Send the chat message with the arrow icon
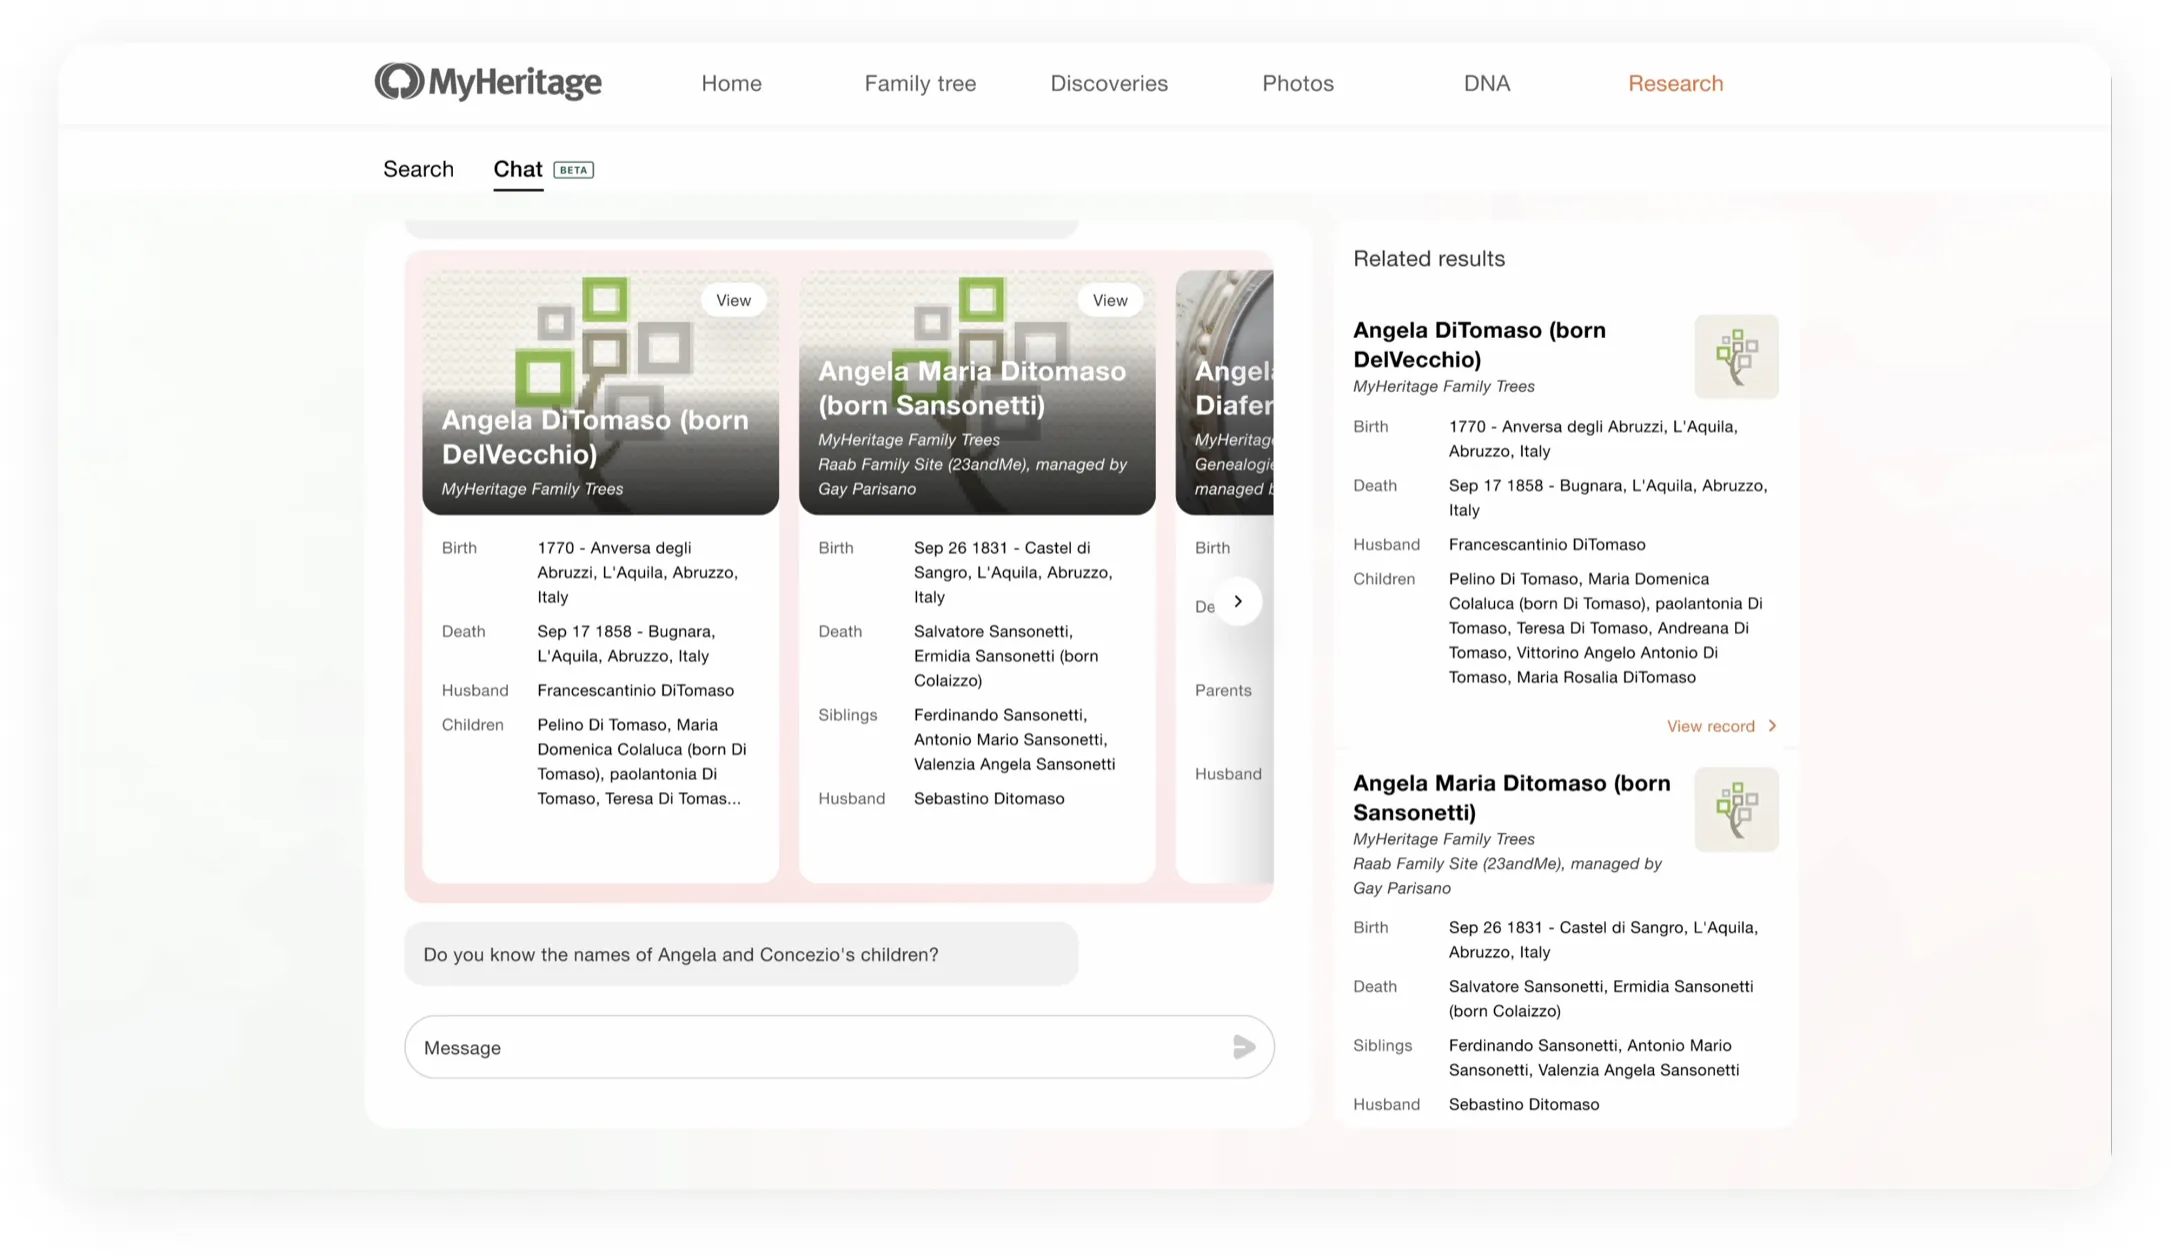 (1243, 1047)
